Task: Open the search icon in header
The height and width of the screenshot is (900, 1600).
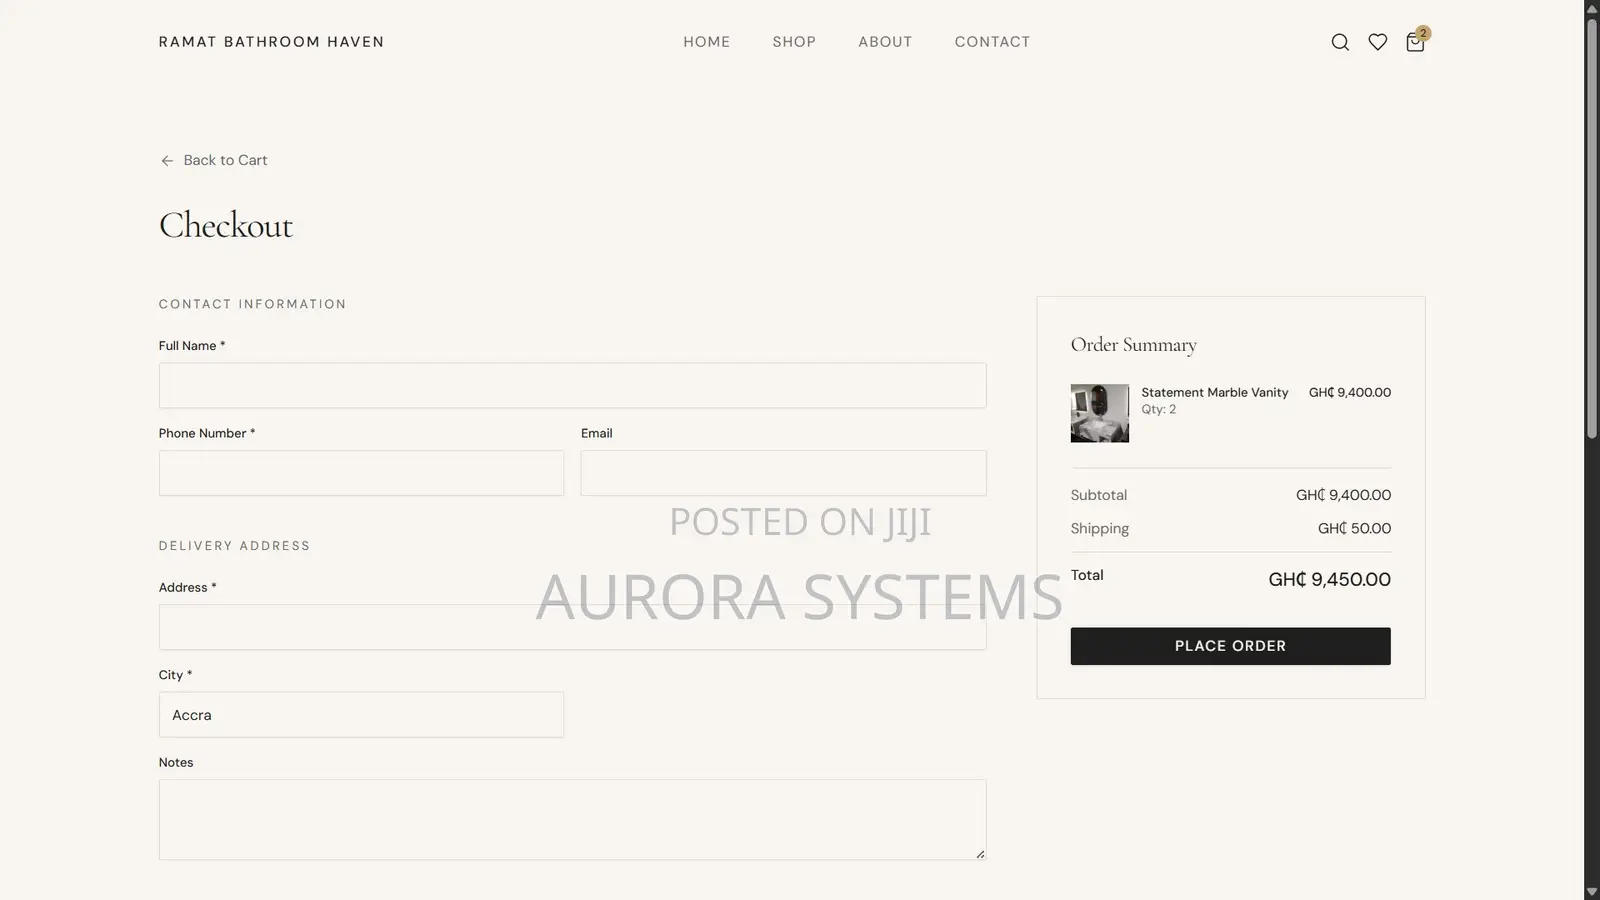Action: click(x=1340, y=42)
